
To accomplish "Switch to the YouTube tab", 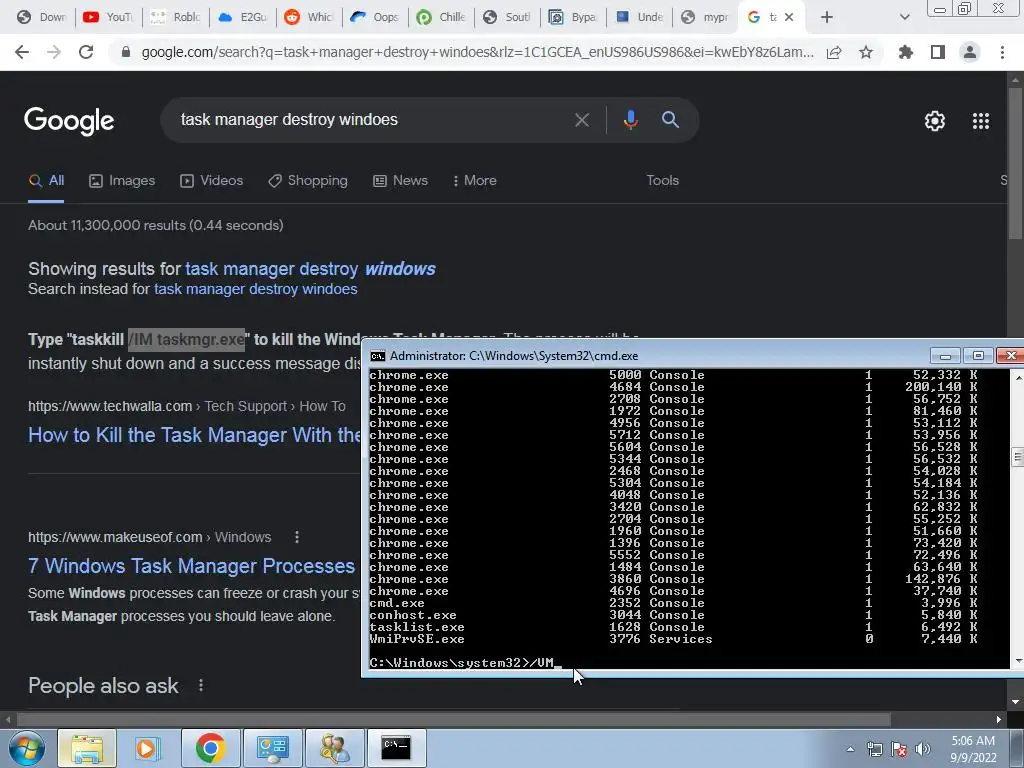I will pyautogui.click(x=109, y=17).
